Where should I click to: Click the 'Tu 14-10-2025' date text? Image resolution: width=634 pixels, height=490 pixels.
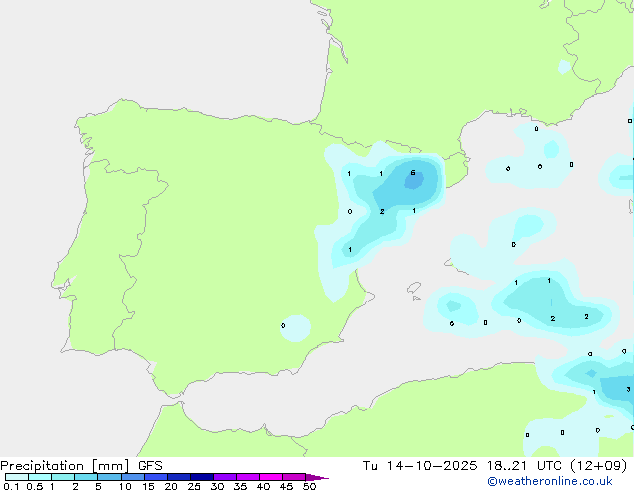[420, 466]
